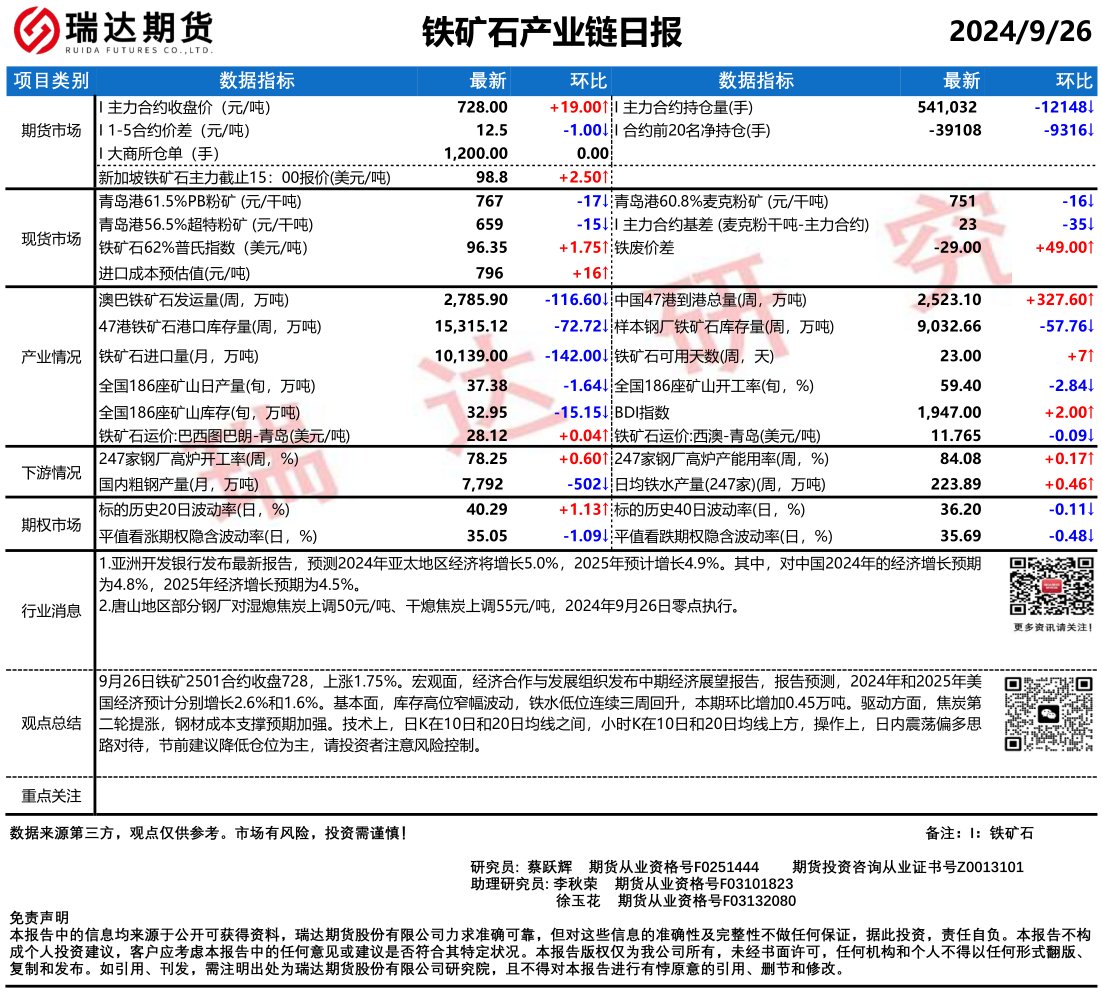Click the Ruida Futures red logo icon
This screenshot has width=1102, height=992.
35,31
